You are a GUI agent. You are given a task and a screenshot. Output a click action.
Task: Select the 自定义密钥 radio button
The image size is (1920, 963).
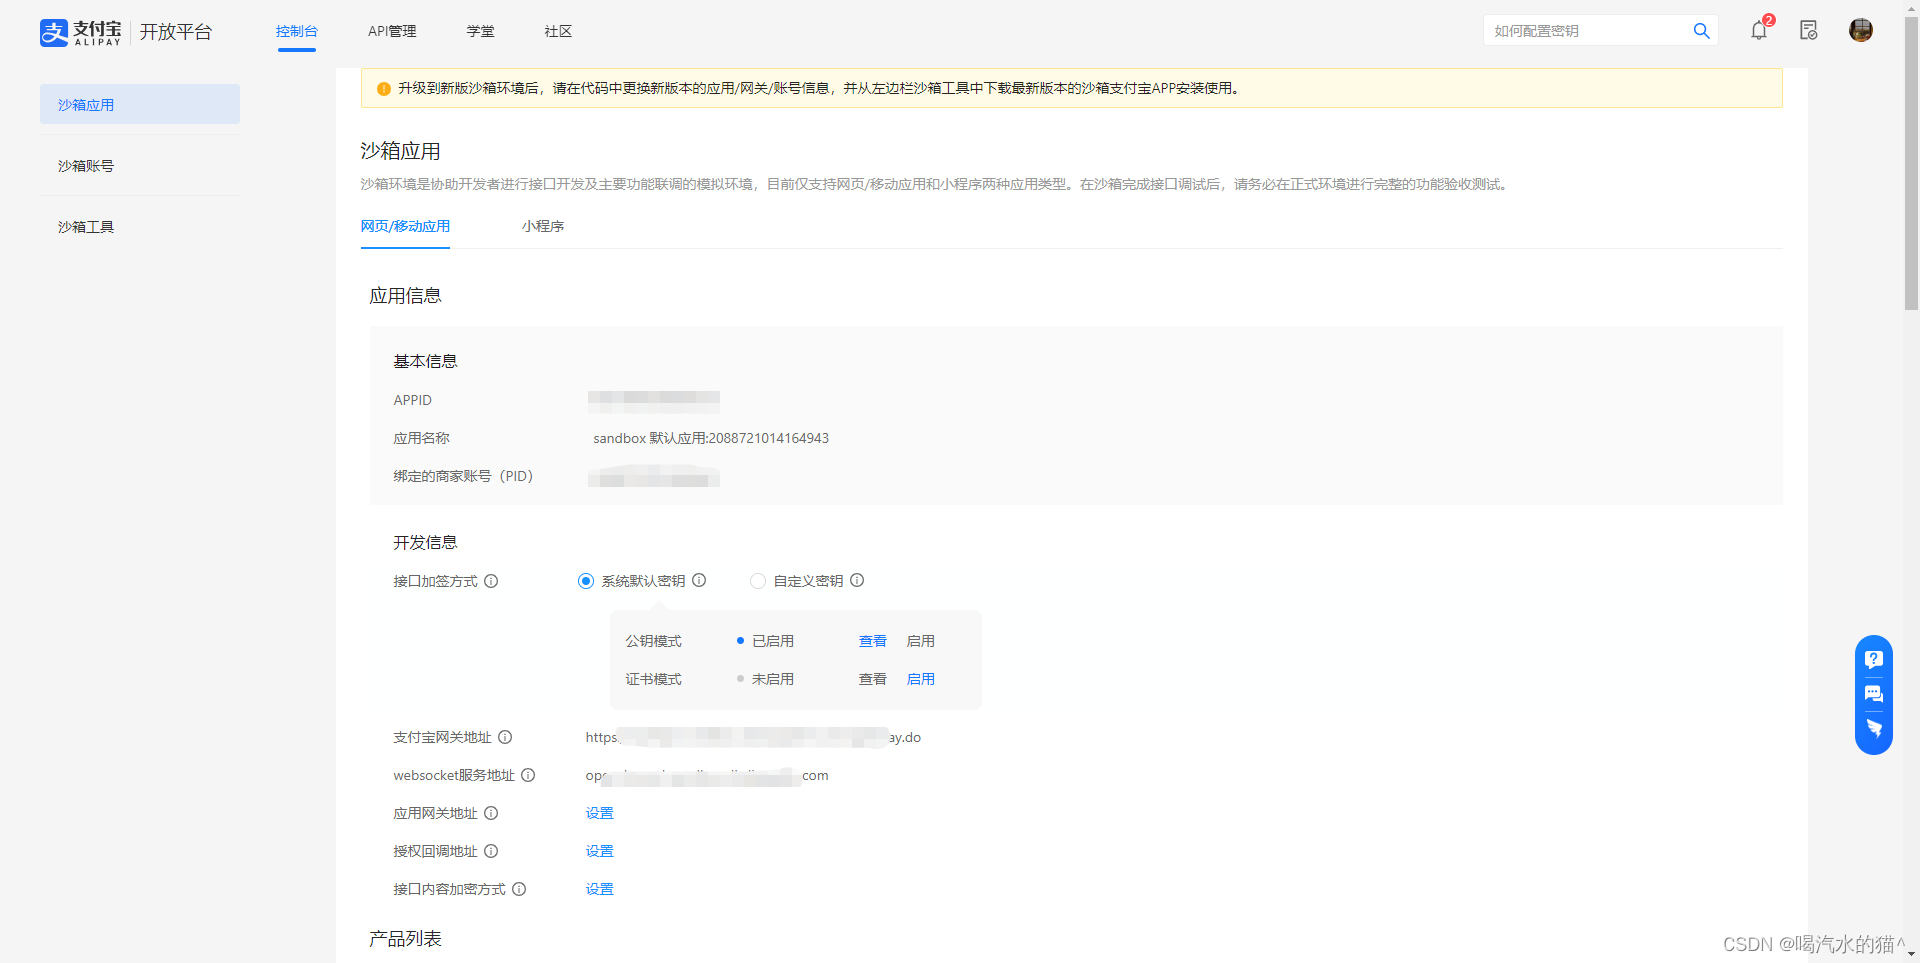click(758, 581)
